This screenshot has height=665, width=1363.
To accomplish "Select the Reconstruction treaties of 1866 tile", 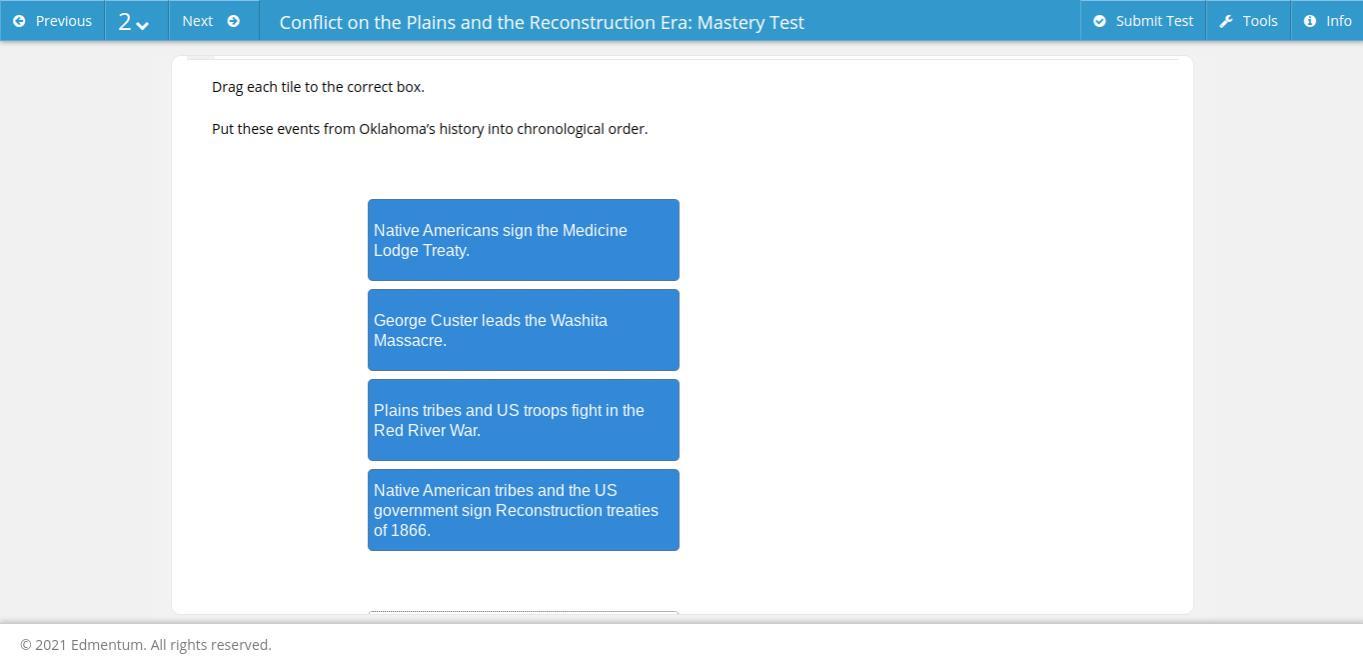I will tap(523, 510).
